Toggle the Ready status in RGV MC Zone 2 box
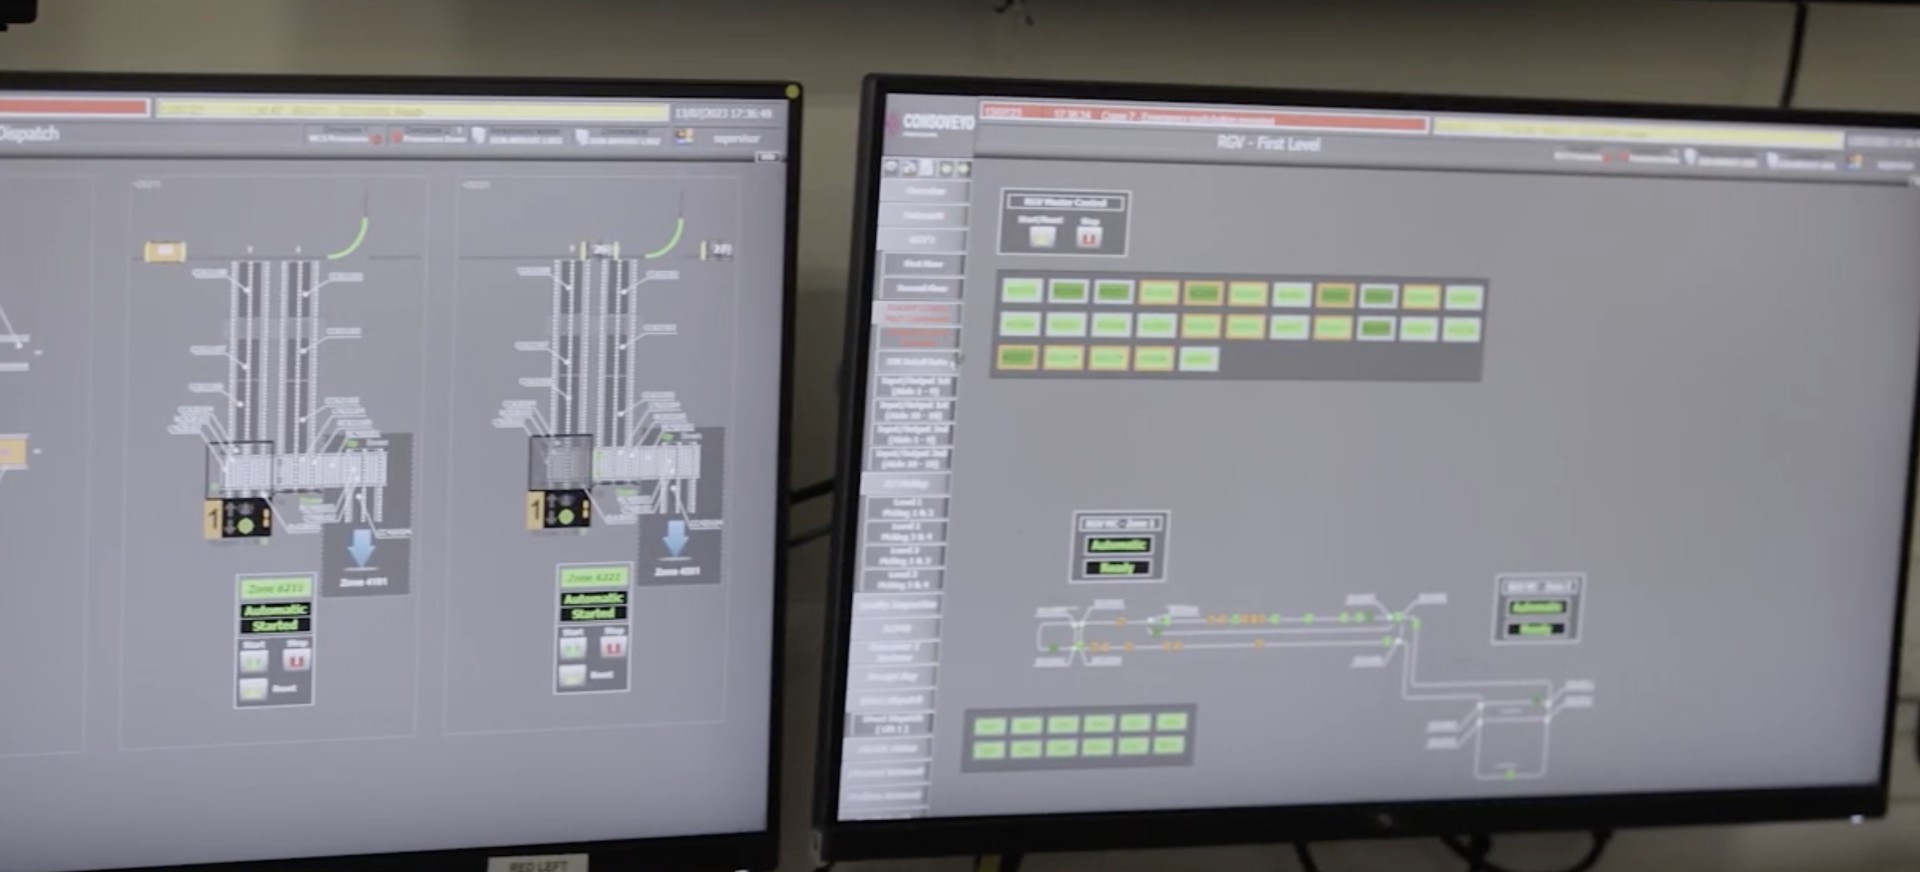Image resolution: width=1920 pixels, height=872 pixels. point(1536,629)
